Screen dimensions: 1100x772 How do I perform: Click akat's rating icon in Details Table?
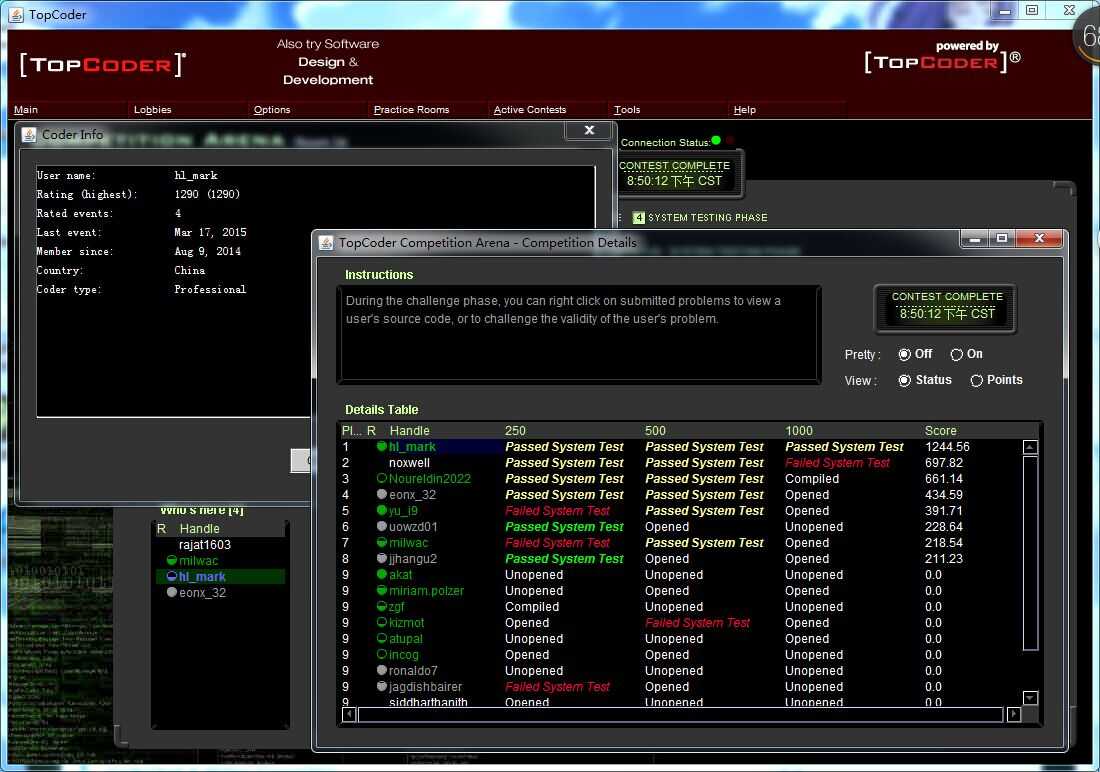coord(382,574)
